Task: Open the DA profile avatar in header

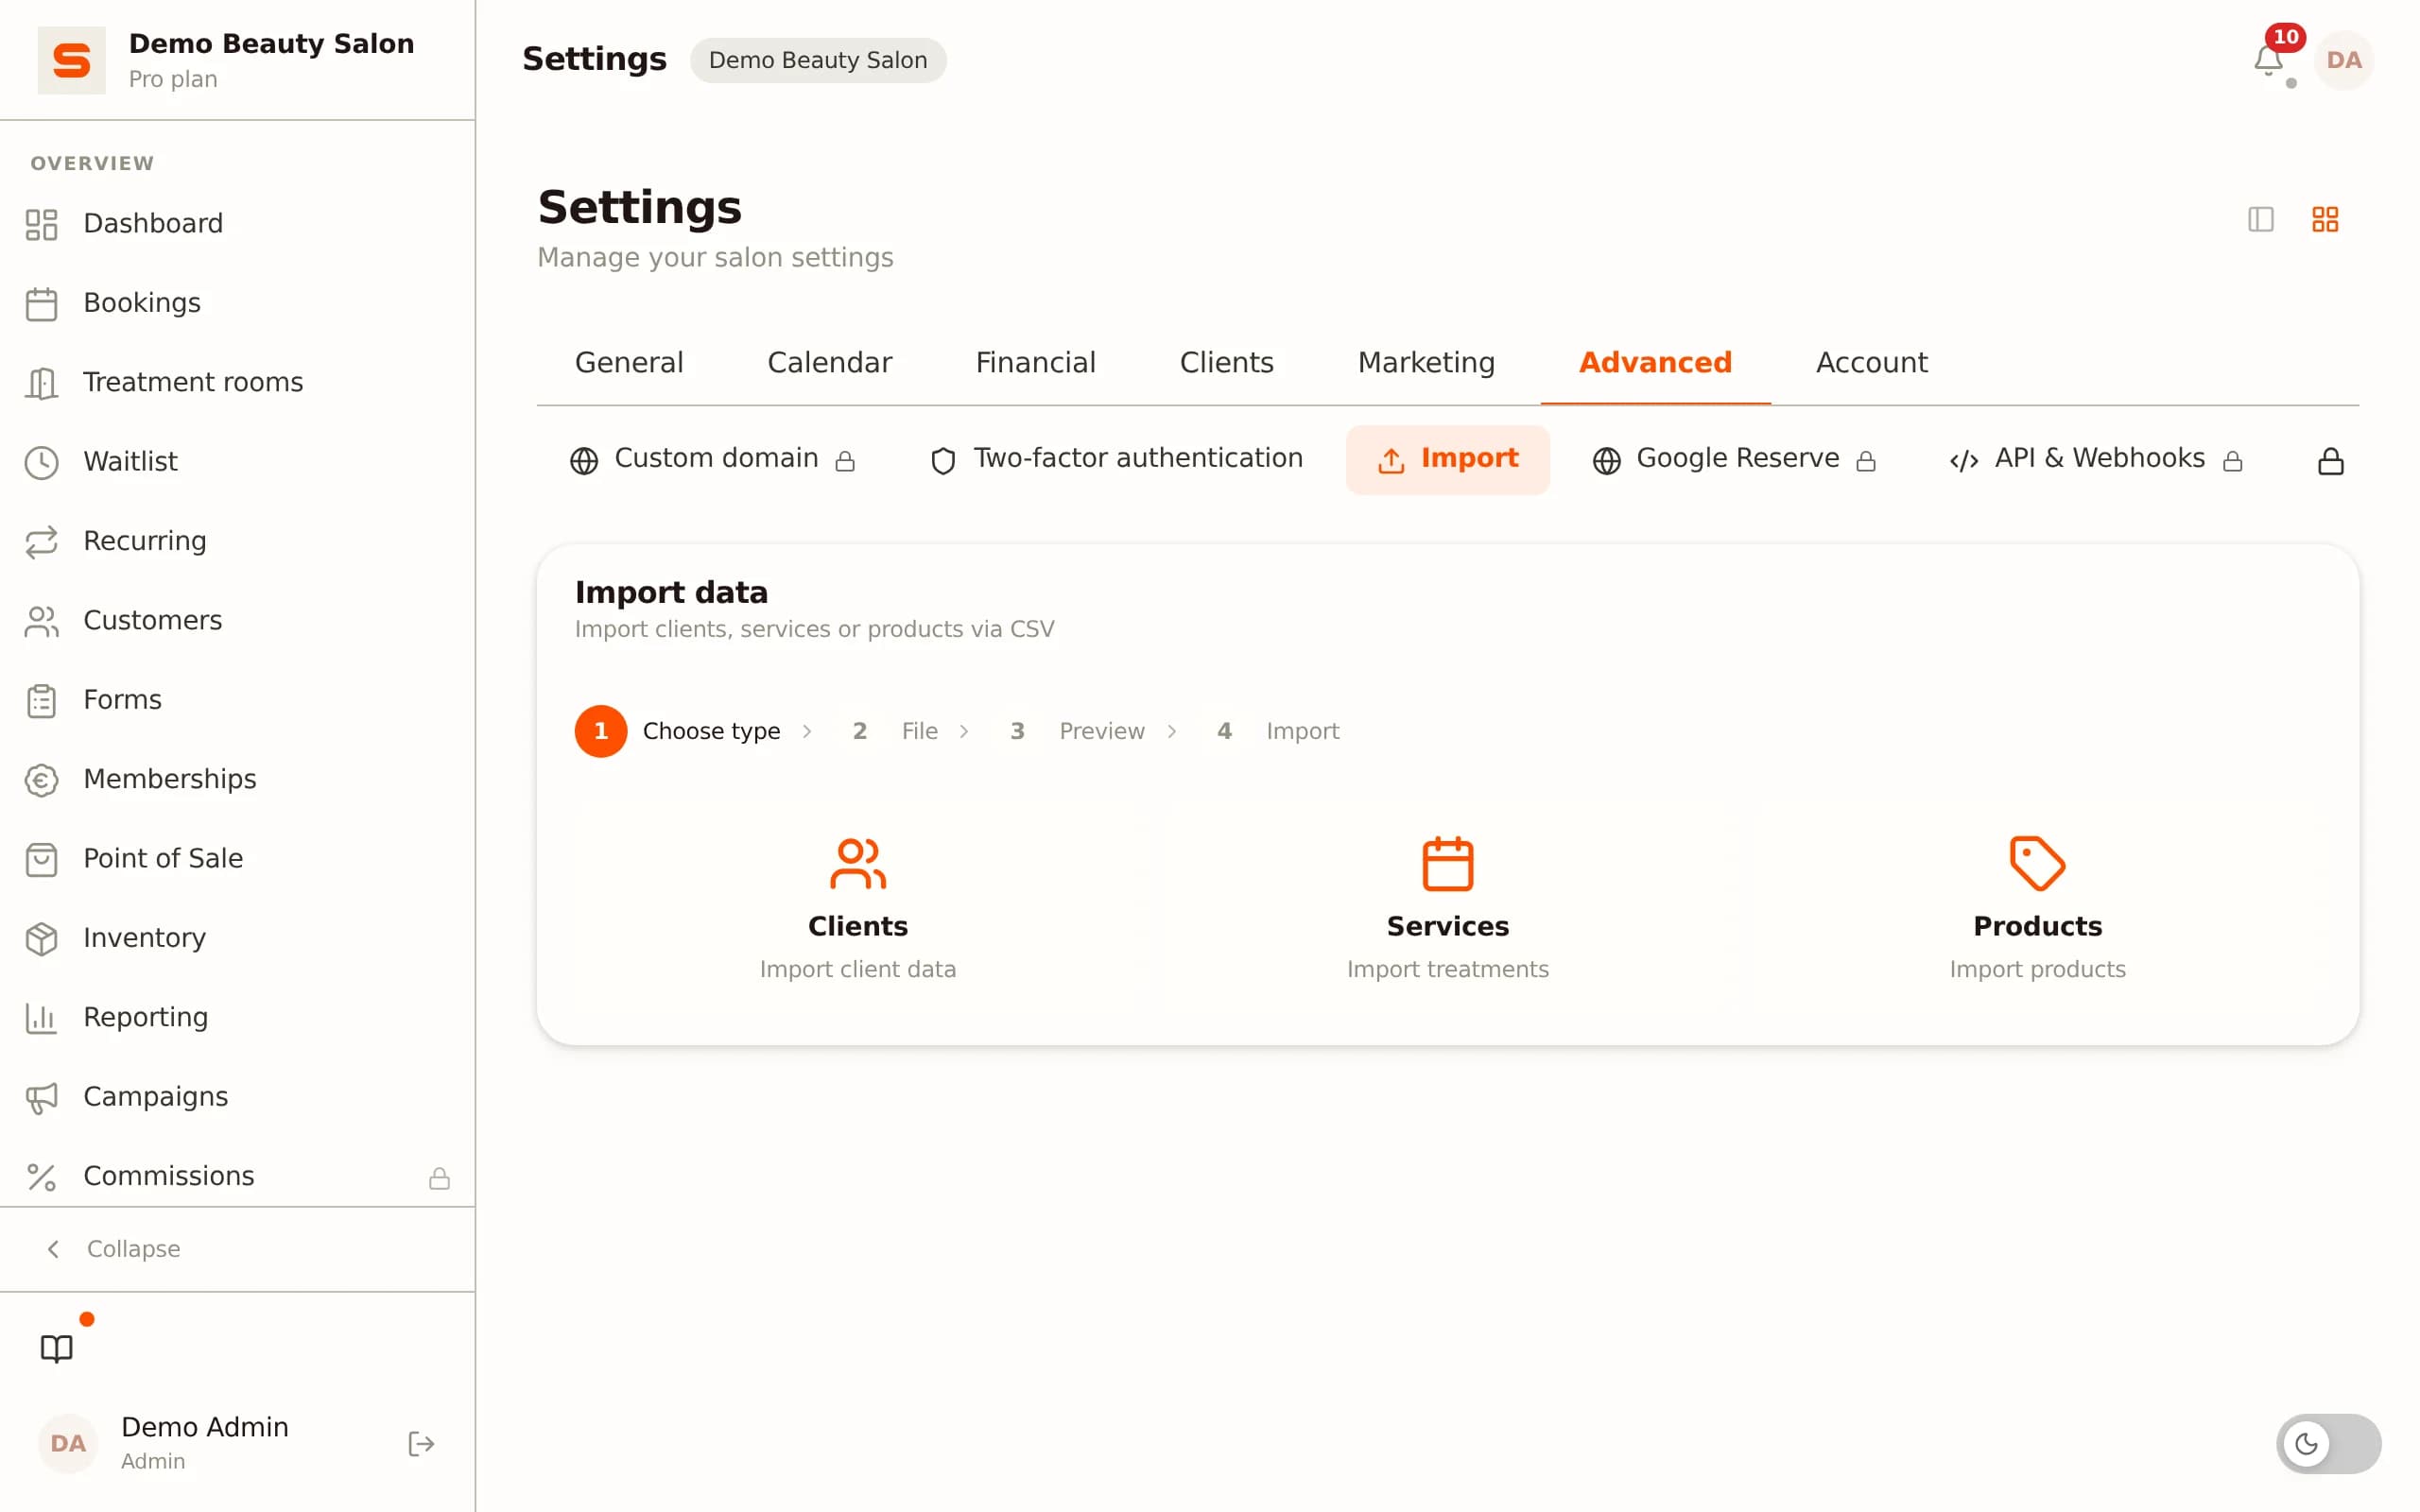Action: [2344, 60]
